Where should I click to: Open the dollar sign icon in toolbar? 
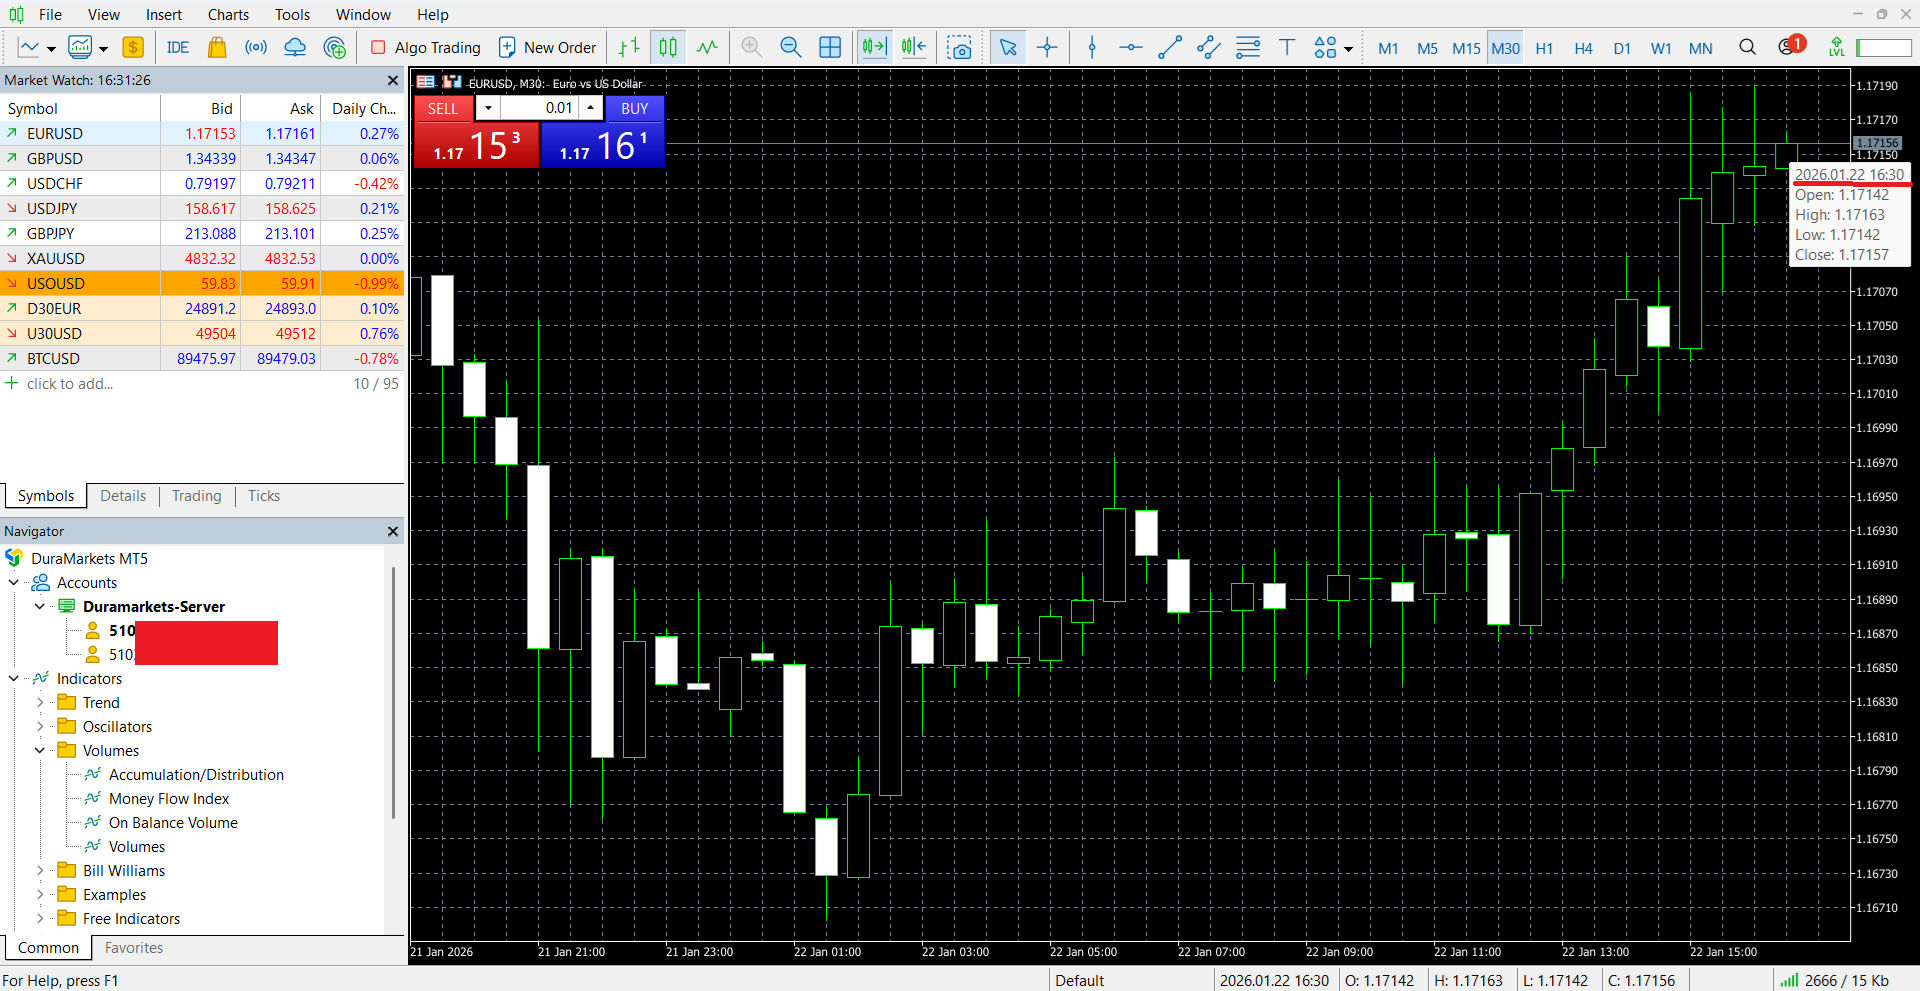[133, 47]
